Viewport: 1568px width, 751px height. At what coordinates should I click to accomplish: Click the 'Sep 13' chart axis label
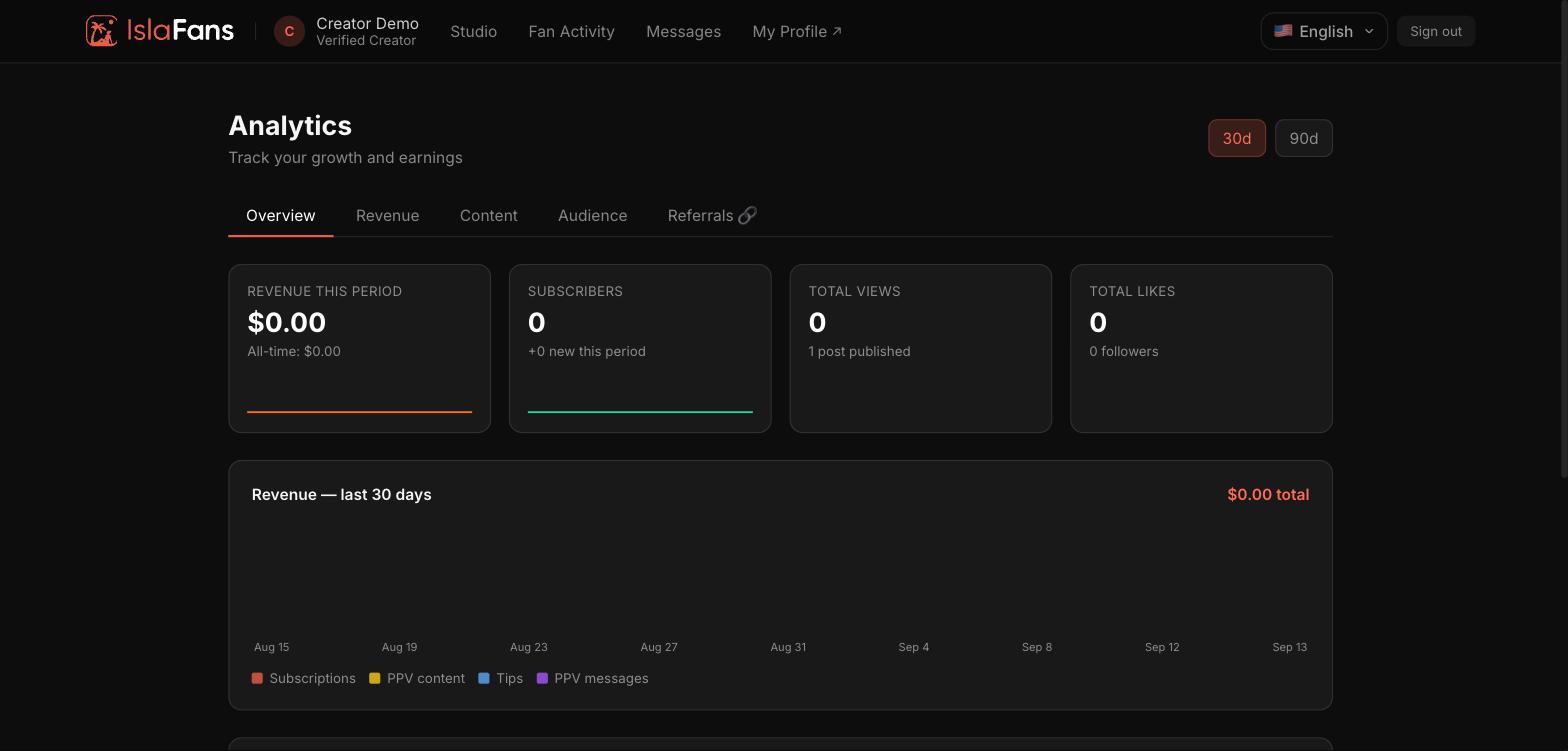(x=1289, y=647)
